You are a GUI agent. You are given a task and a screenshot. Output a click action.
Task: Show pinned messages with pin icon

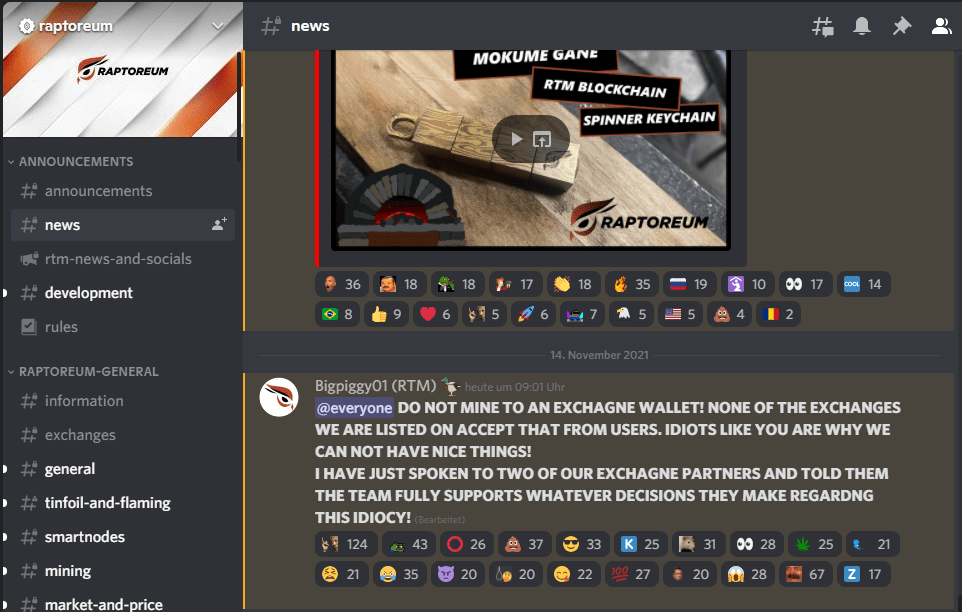click(902, 26)
